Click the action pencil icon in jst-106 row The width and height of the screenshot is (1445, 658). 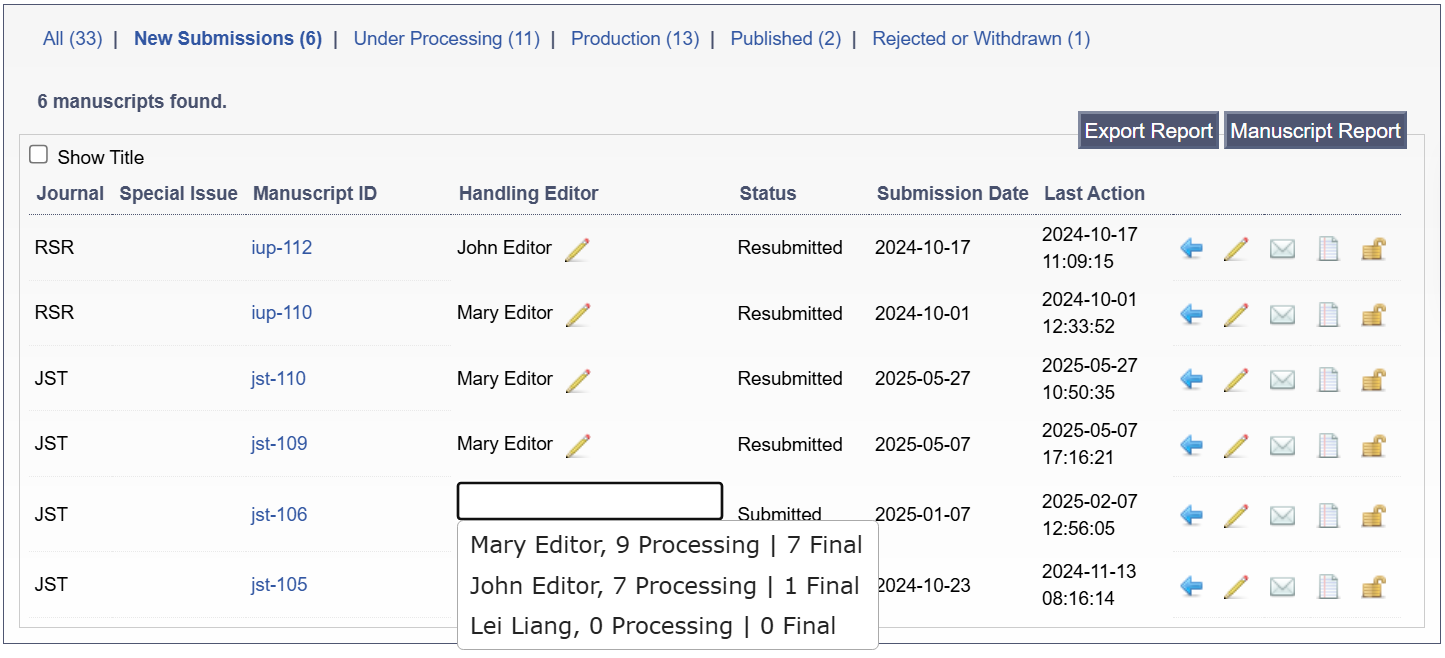pos(1236,516)
